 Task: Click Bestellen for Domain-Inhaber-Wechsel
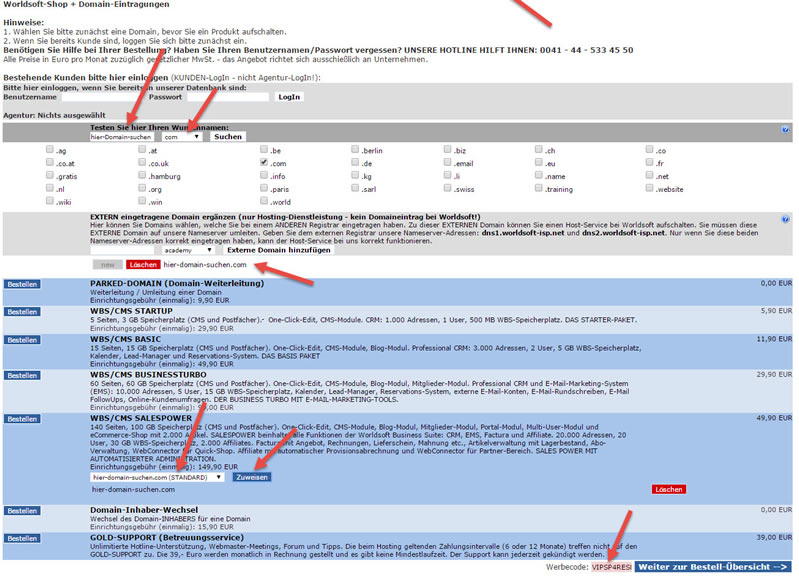click(x=22, y=511)
